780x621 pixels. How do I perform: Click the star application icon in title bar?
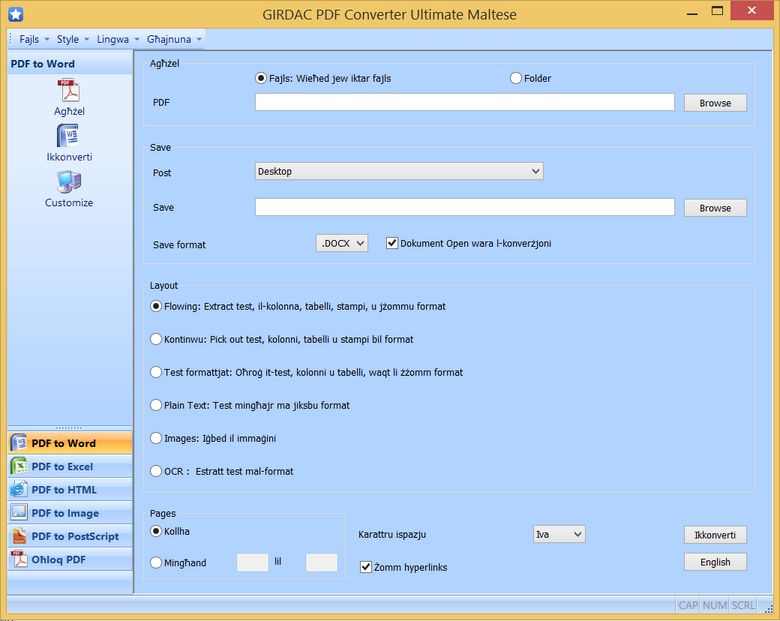coord(15,14)
